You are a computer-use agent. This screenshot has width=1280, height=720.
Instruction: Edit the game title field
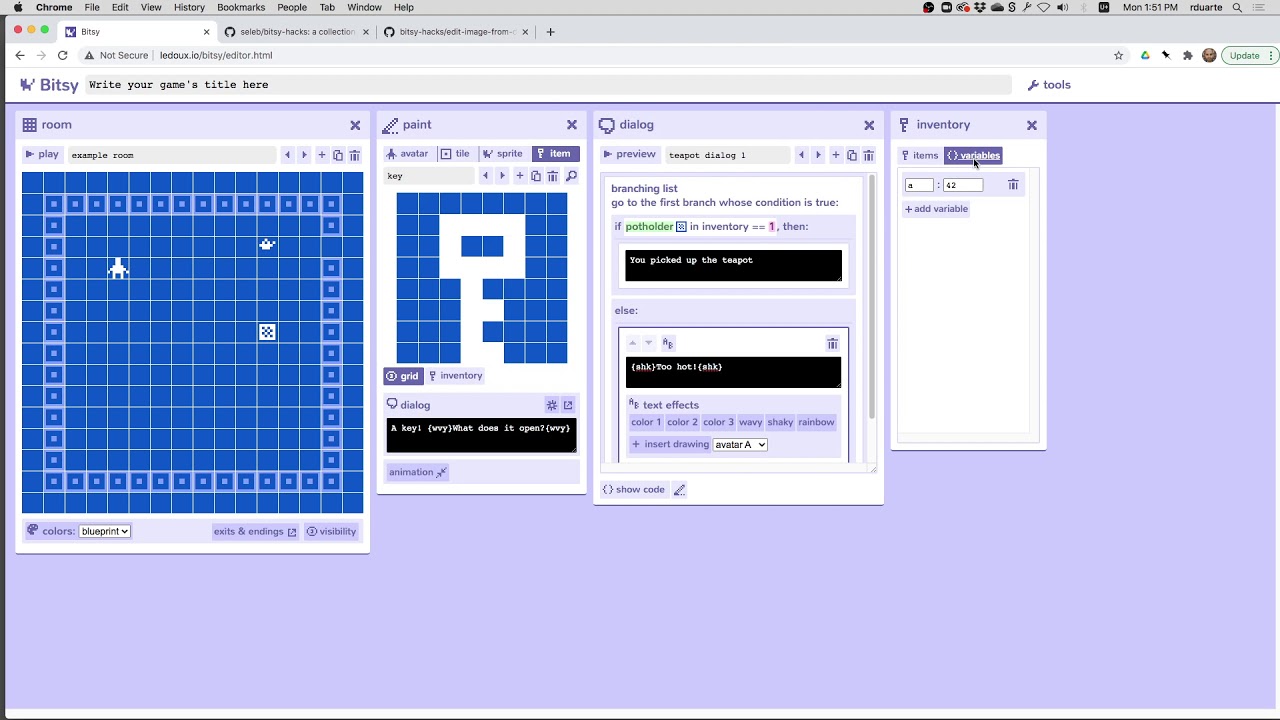coord(549,85)
